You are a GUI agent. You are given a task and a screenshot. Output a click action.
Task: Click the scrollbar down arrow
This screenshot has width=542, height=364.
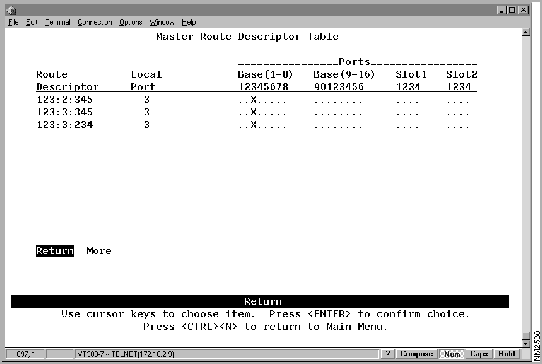coord(526,343)
